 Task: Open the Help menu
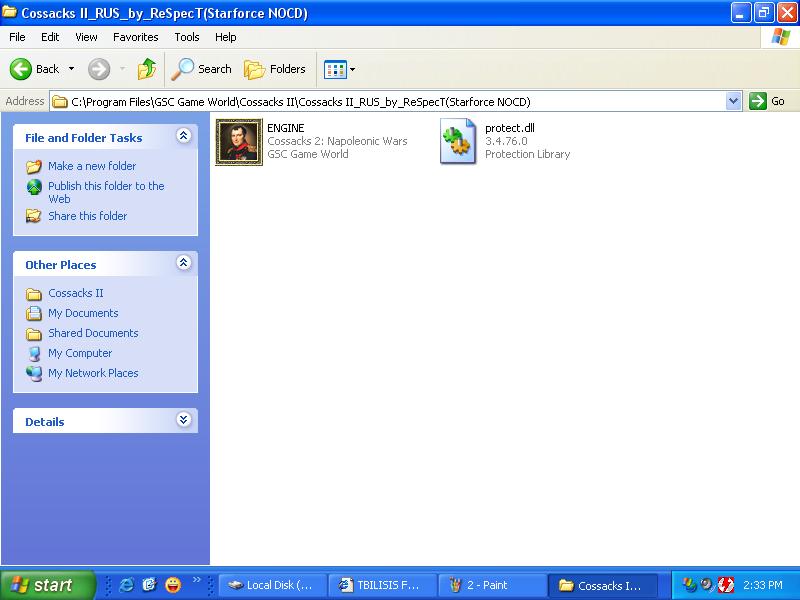pyautogui.click(x=226, y=37)
